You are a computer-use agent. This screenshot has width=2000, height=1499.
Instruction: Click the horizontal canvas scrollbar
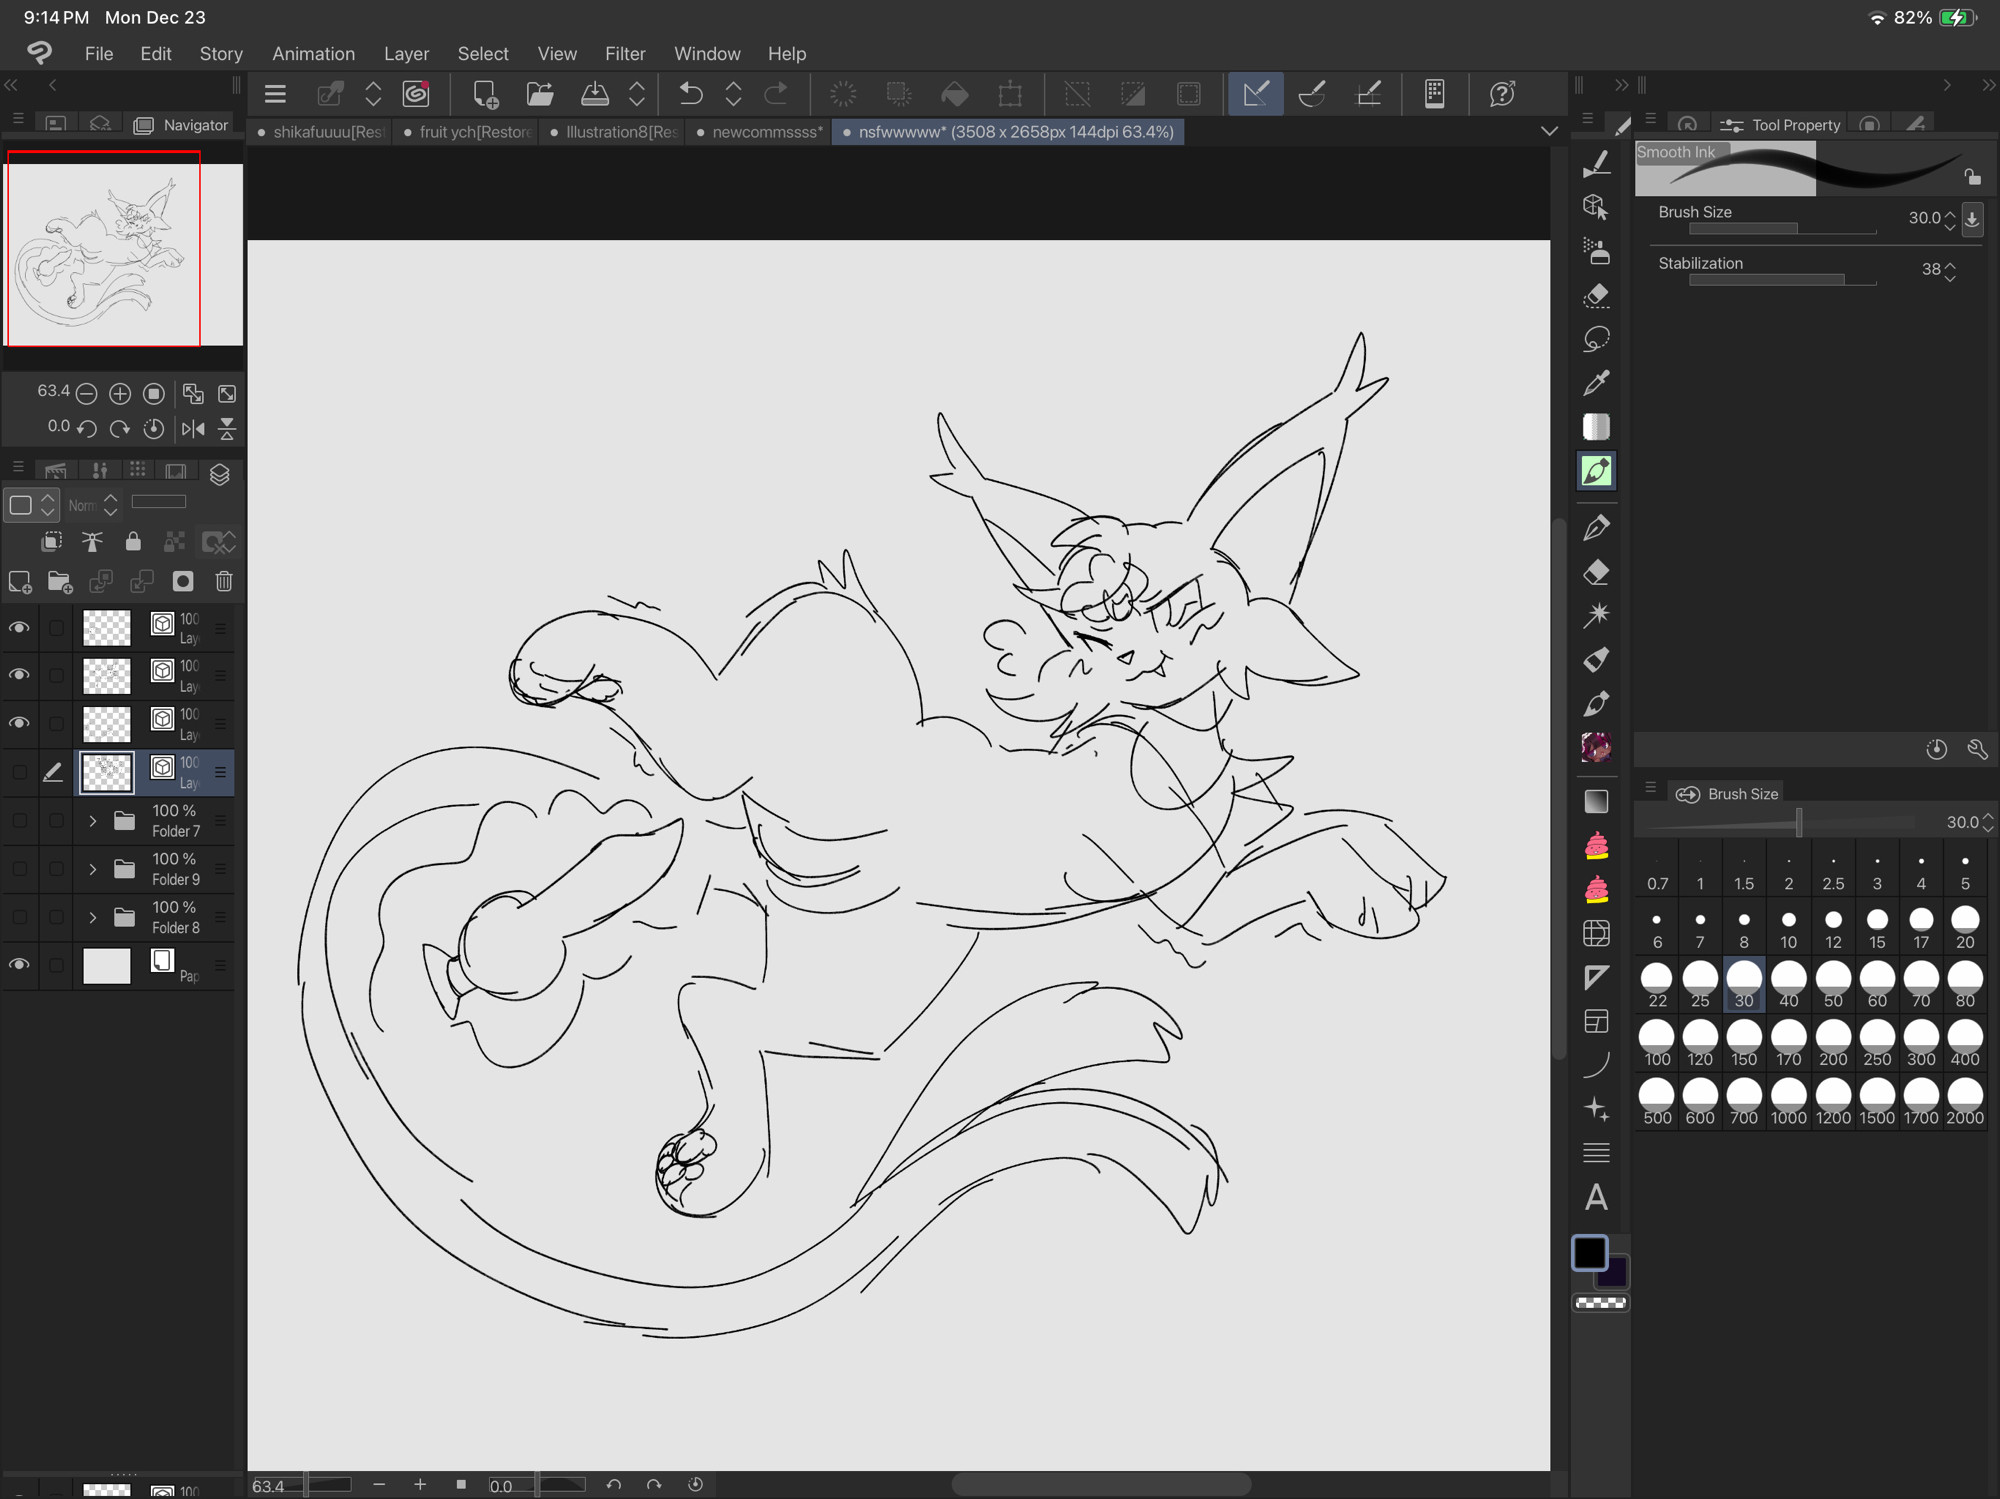1100,1484
